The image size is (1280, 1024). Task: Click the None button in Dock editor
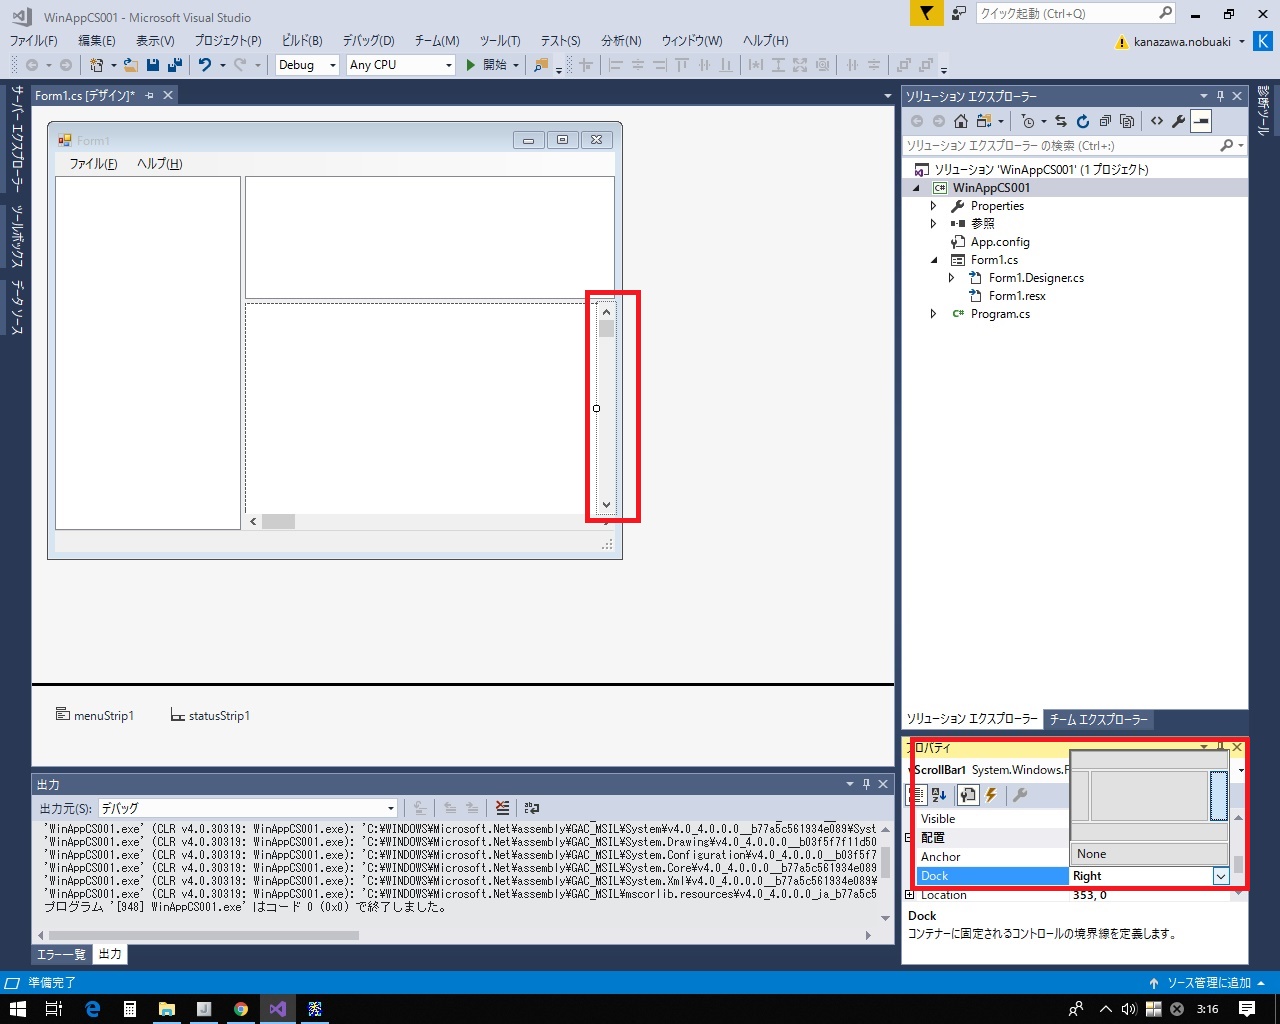tap(1150, 854)
